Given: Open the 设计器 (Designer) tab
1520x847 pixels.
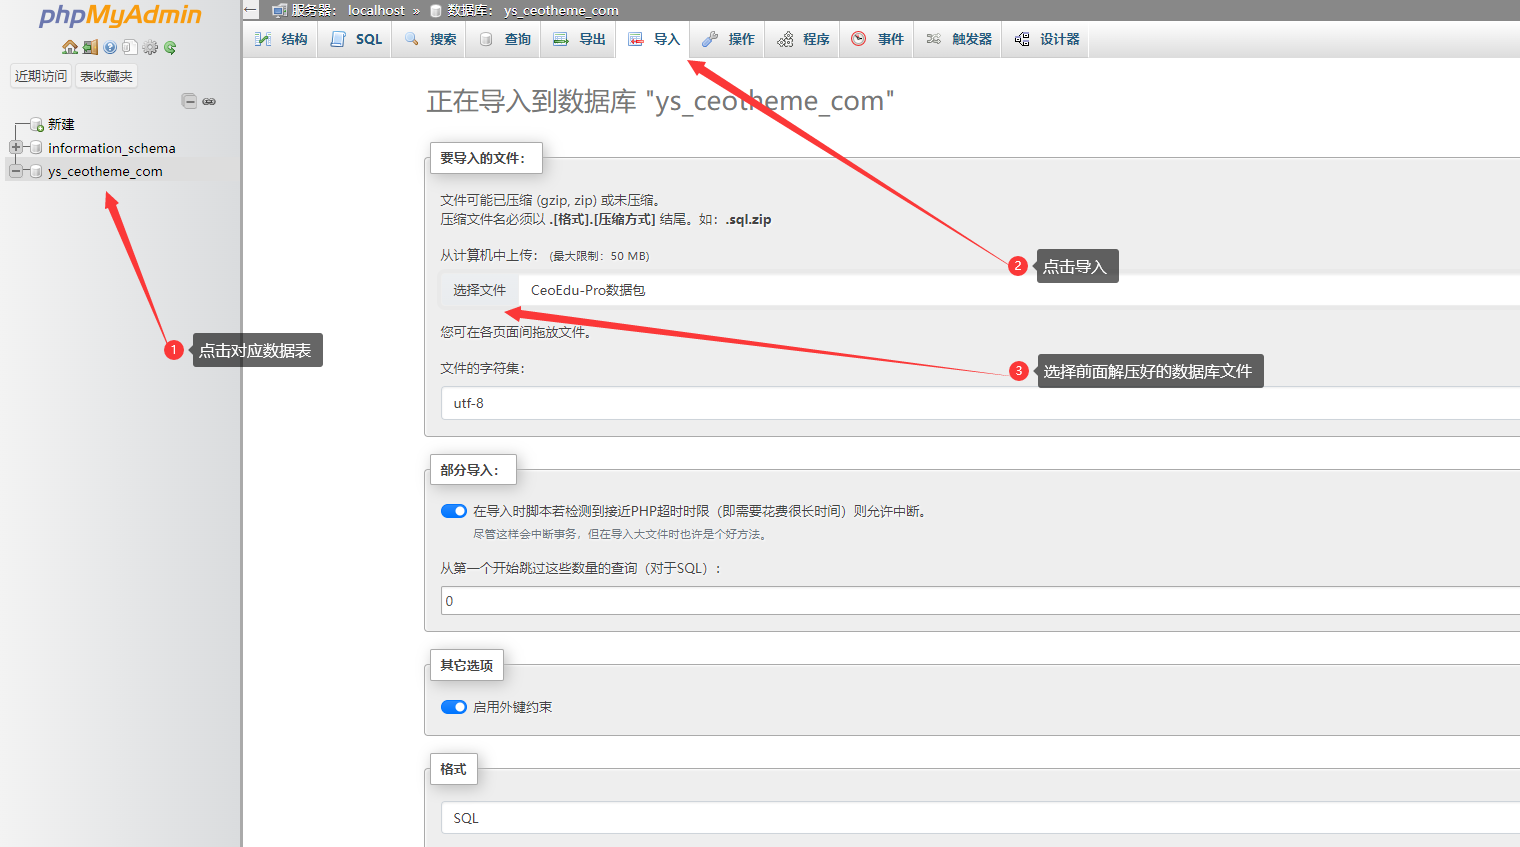Looking at the screenshot, I should 1046,39.
